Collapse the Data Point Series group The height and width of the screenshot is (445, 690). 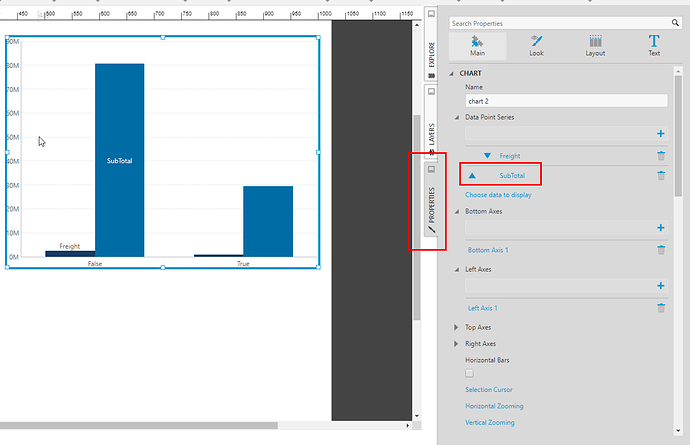coord(457,118)
